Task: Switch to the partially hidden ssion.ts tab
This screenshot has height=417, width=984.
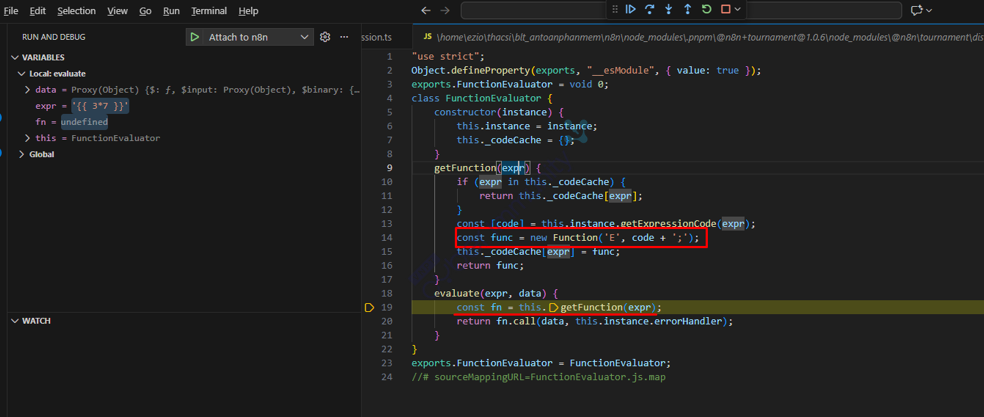Action: pyautogui.click(x=377, y=37)
